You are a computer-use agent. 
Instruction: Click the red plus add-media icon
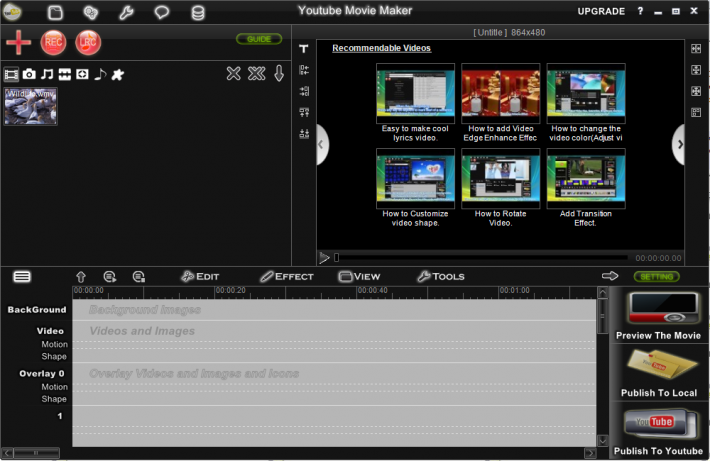[x=19, y=43]
